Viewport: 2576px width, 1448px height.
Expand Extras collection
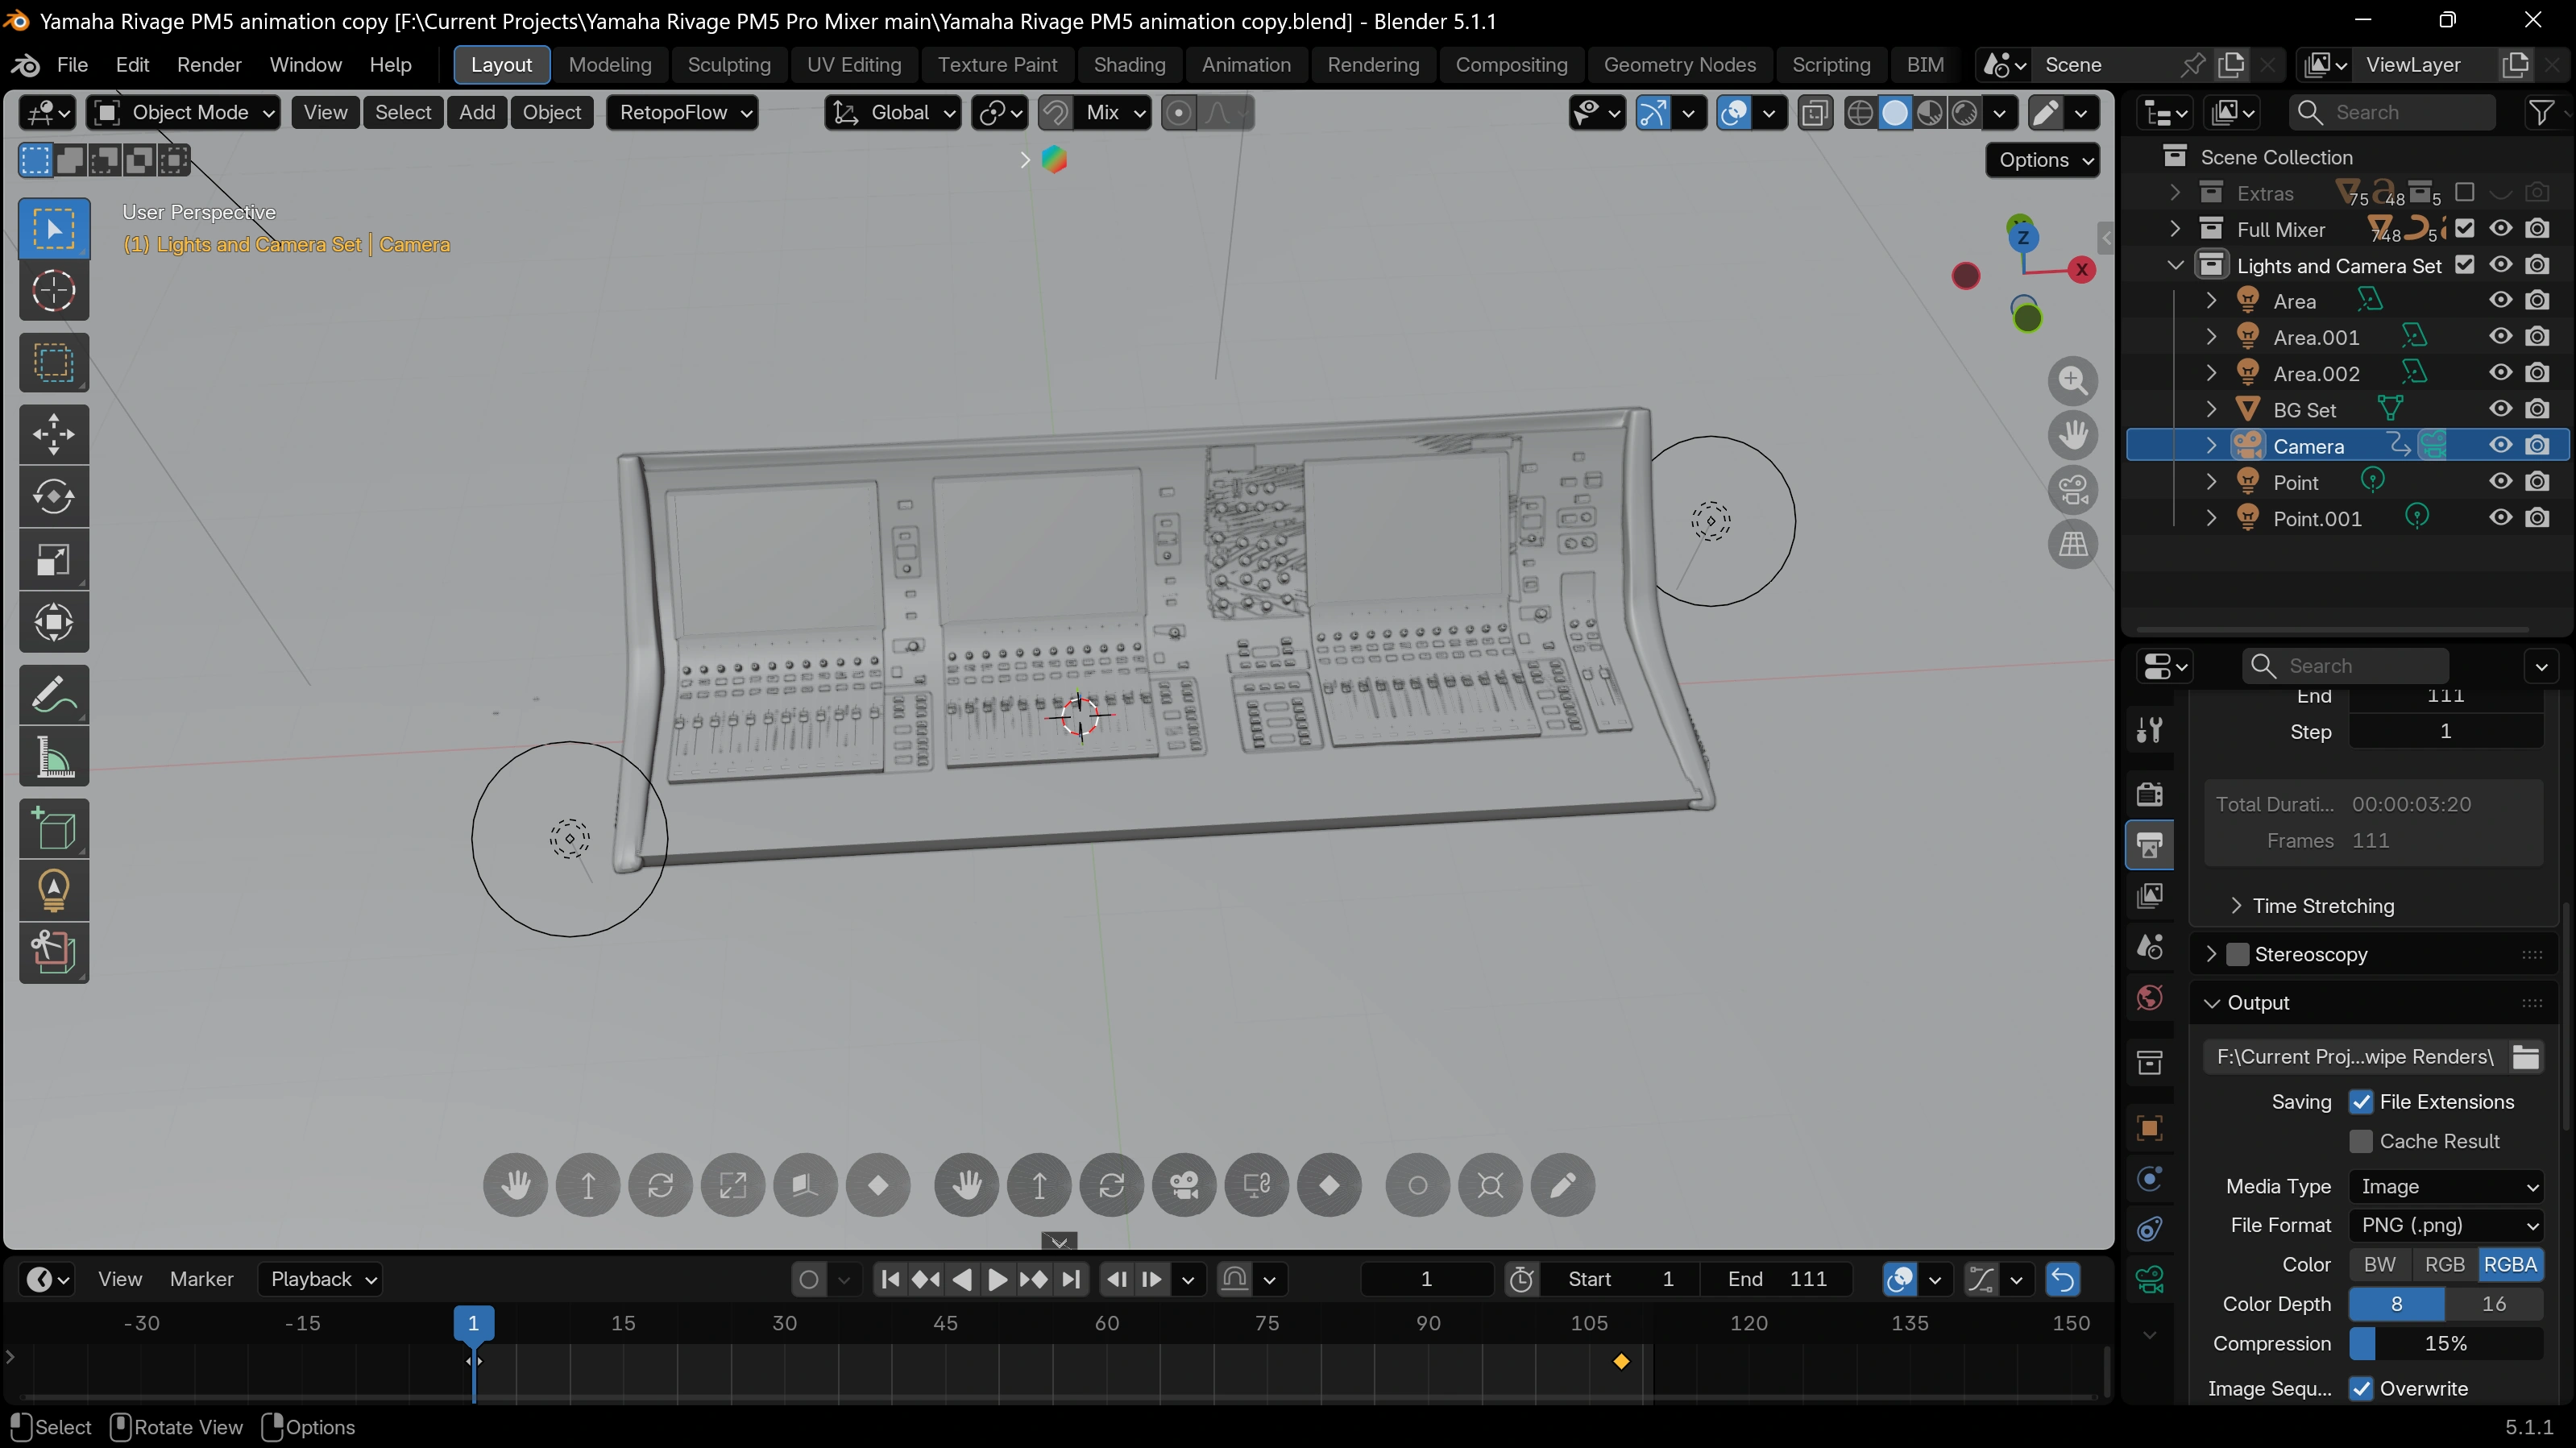2175,193
